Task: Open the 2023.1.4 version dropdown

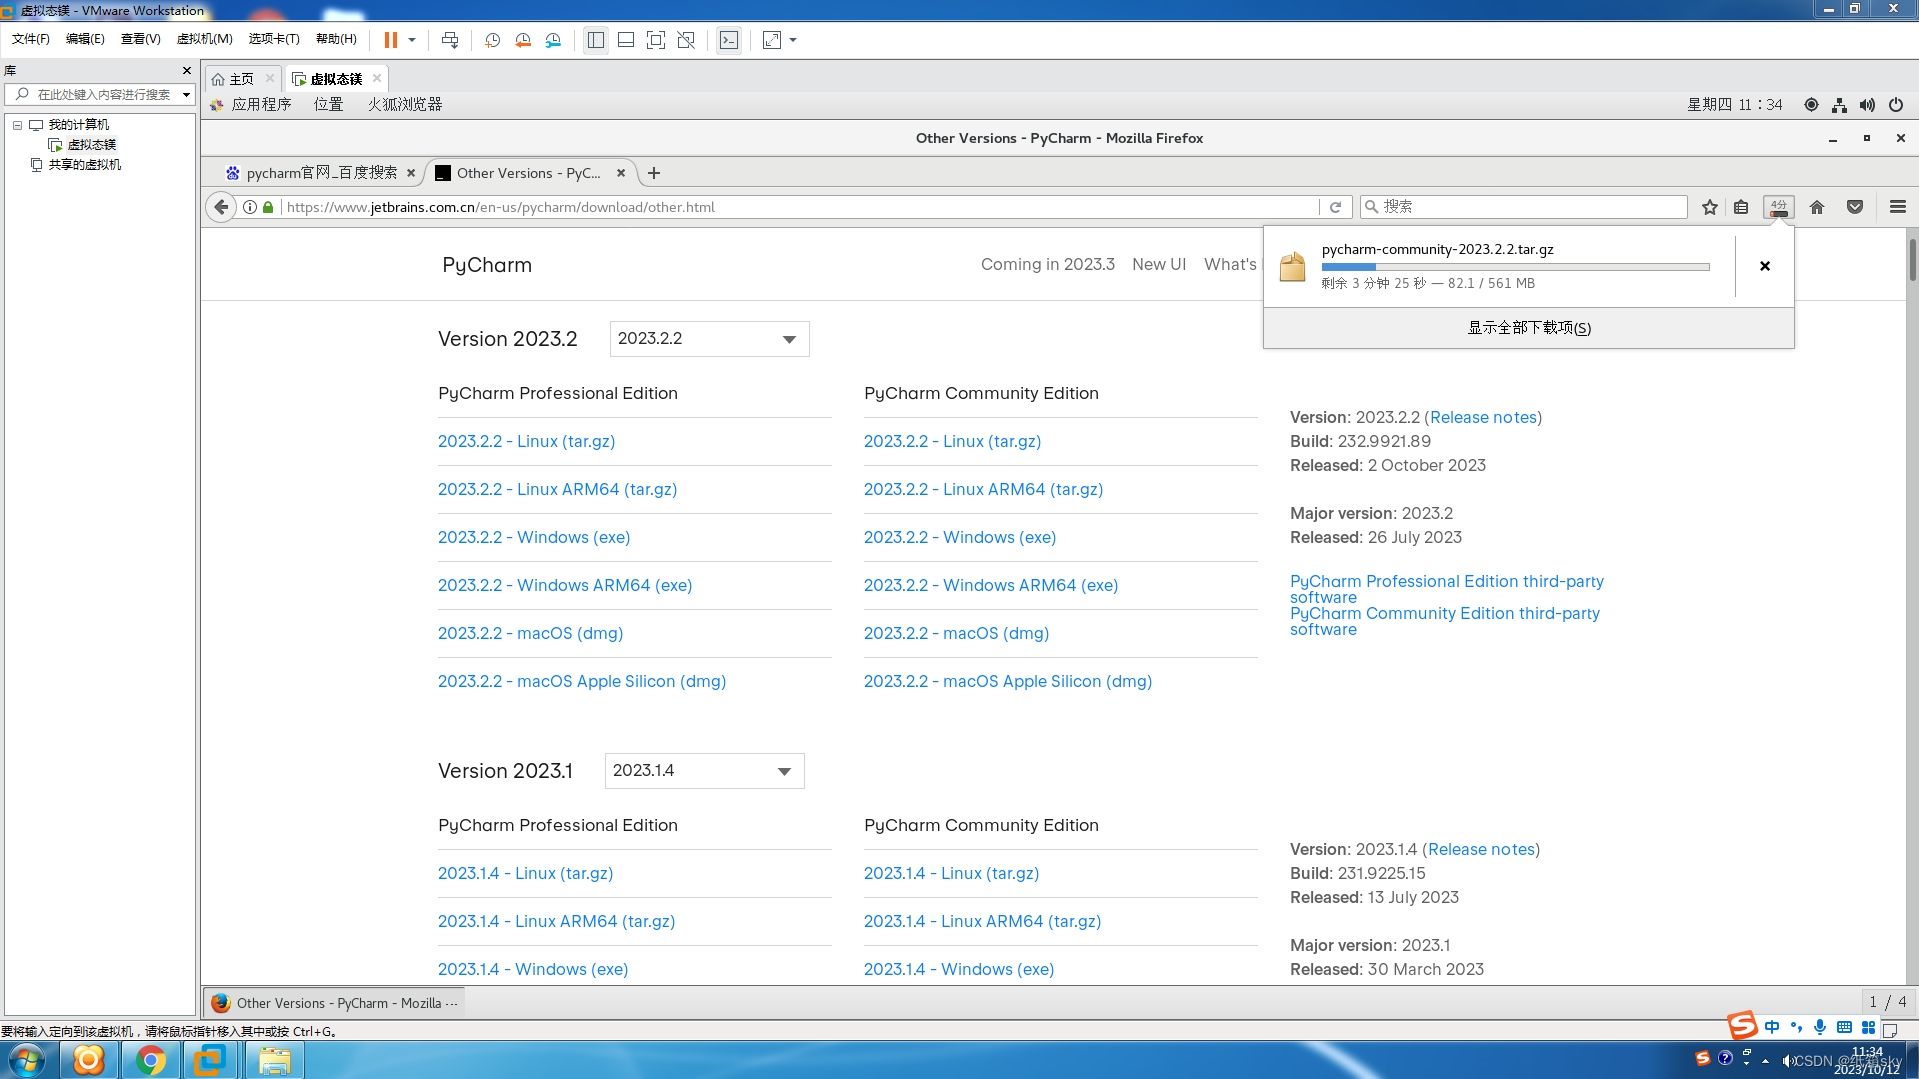Action: pyautogui.click(x=704, y=771)
